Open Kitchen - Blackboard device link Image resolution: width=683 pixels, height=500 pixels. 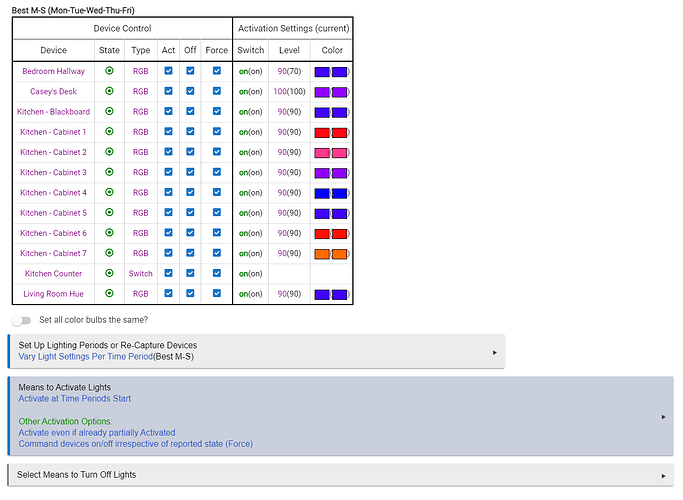click(x=54, y=111)
